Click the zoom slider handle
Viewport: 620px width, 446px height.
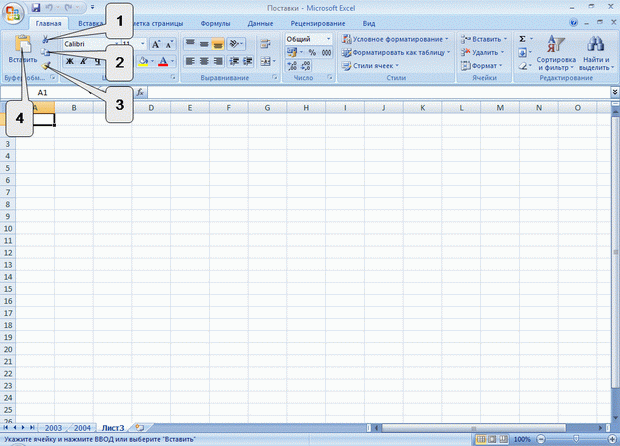point(576,439)
